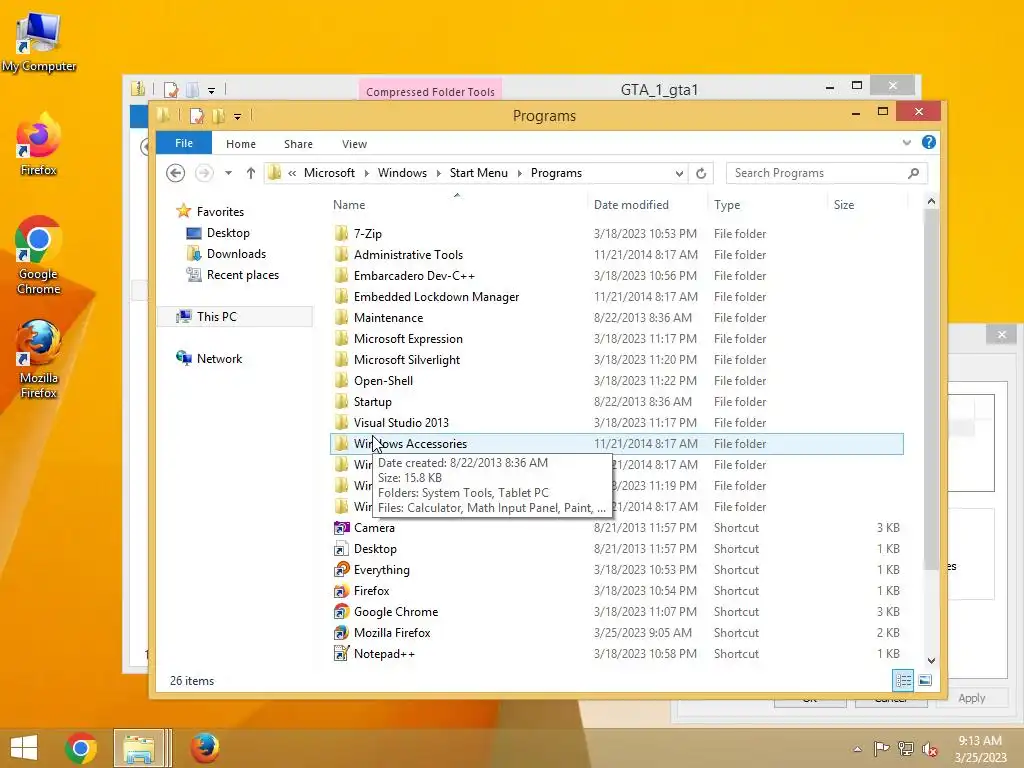Open the File tab
The image size is (1024, 768).
coord(184,143)
